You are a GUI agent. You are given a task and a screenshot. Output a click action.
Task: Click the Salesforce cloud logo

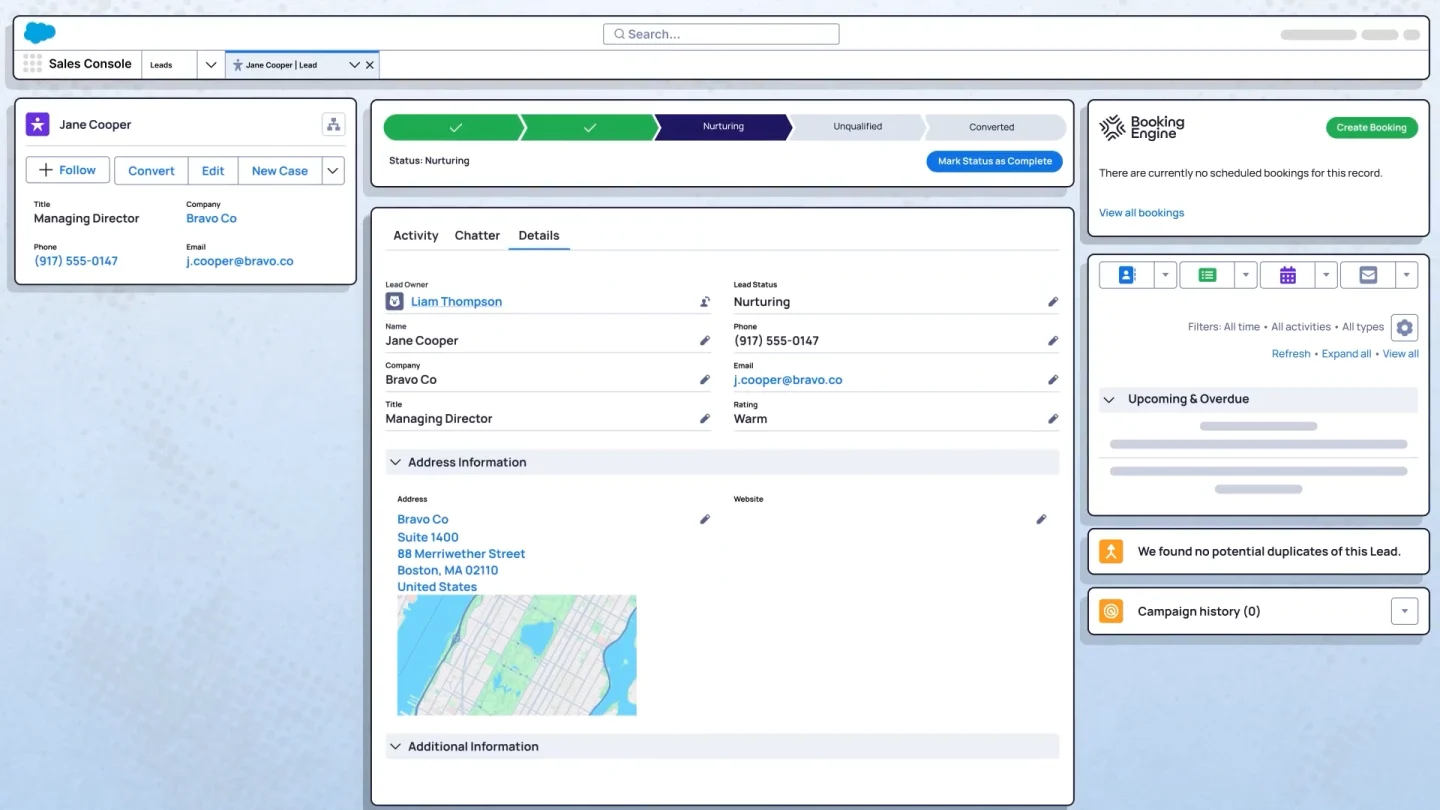(39, 32)
